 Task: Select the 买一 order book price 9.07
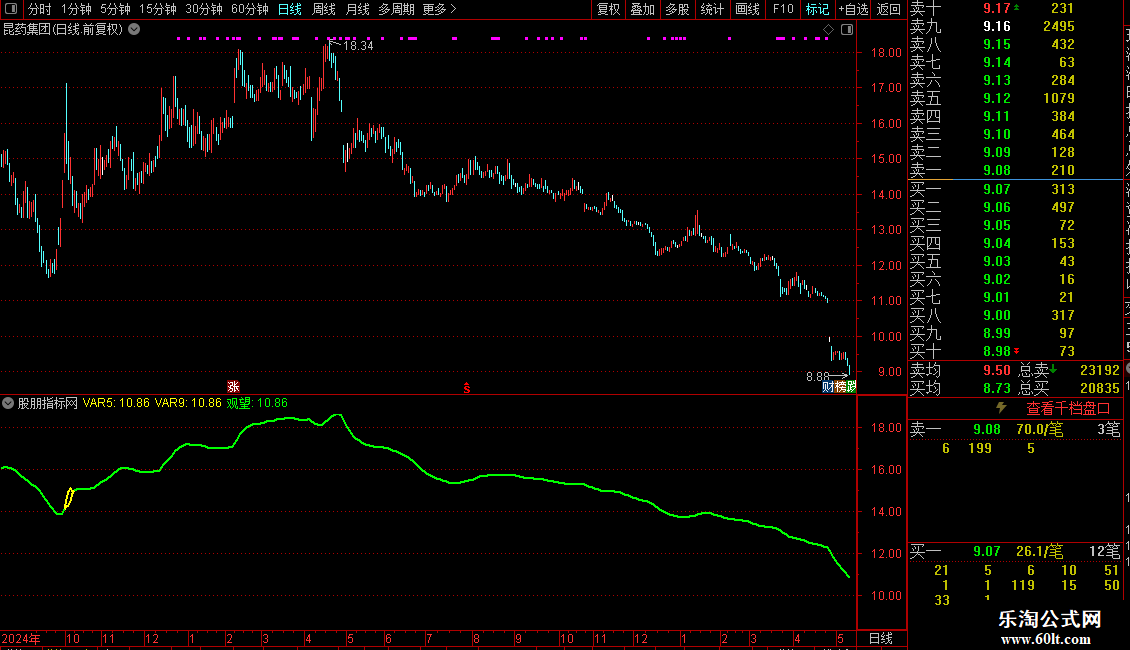pos(997,189)
